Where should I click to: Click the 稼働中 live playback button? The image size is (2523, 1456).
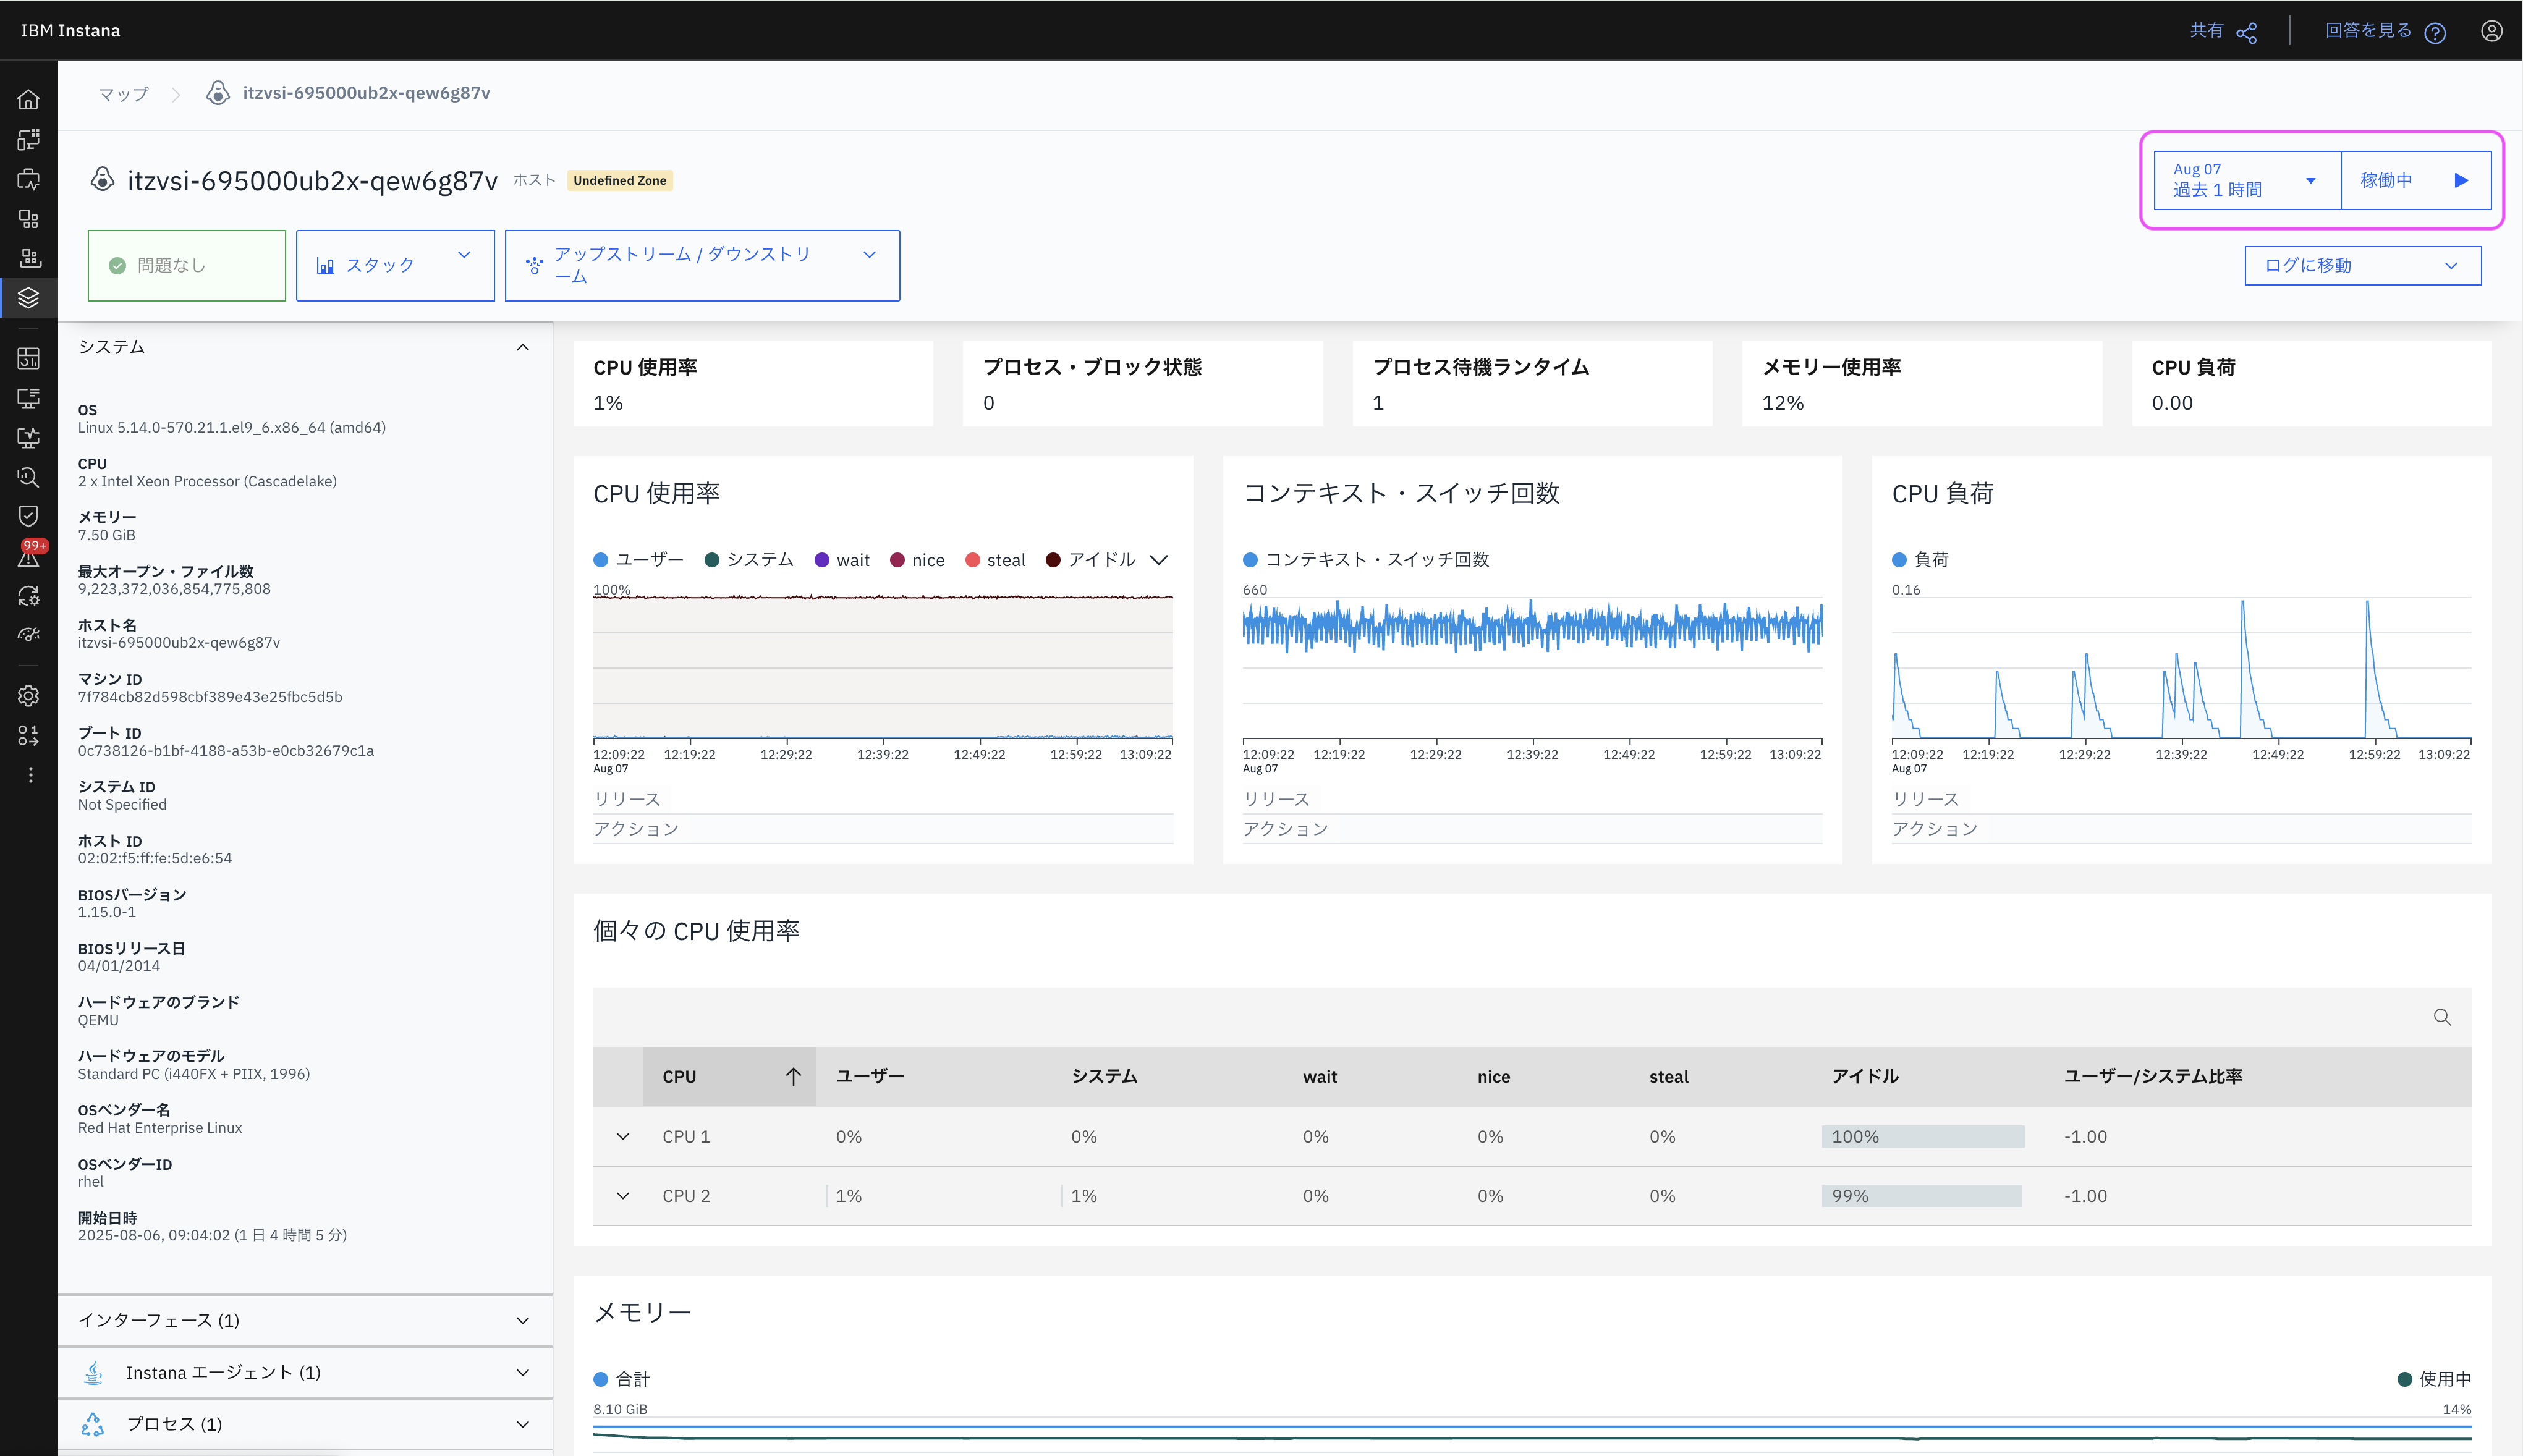pos(2414,180)
